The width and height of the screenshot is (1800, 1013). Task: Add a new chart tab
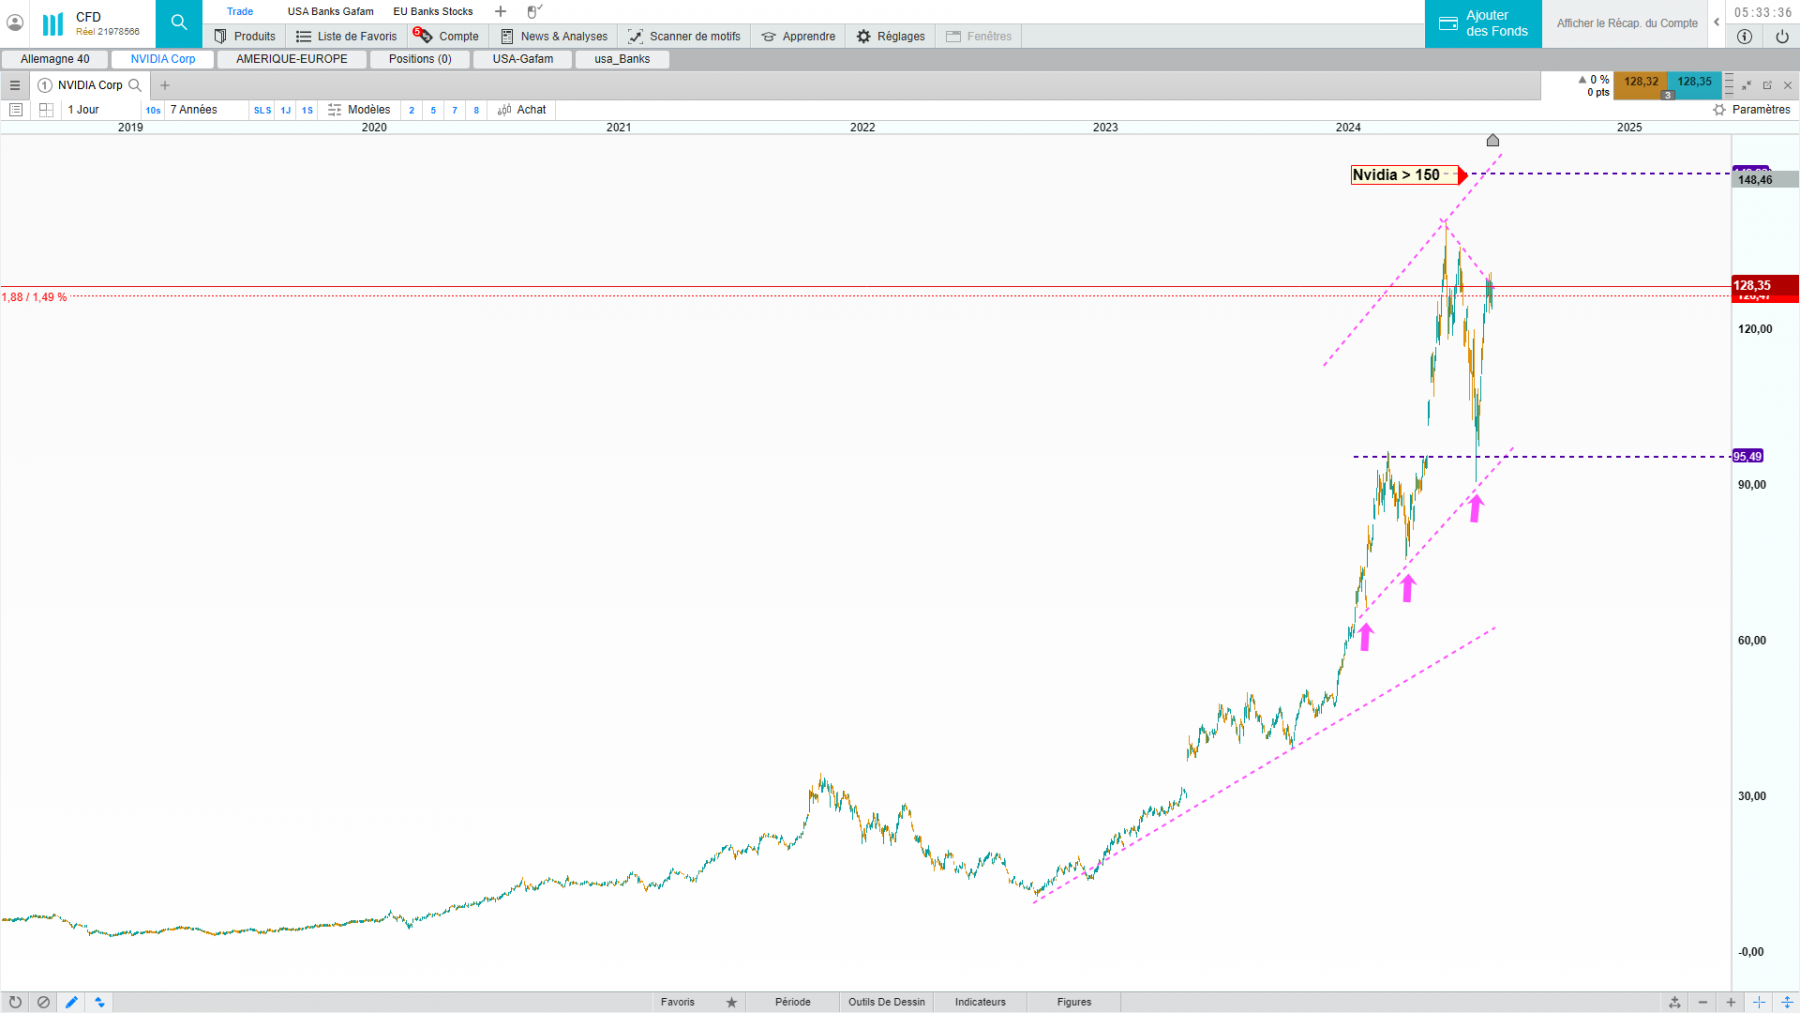165,85
